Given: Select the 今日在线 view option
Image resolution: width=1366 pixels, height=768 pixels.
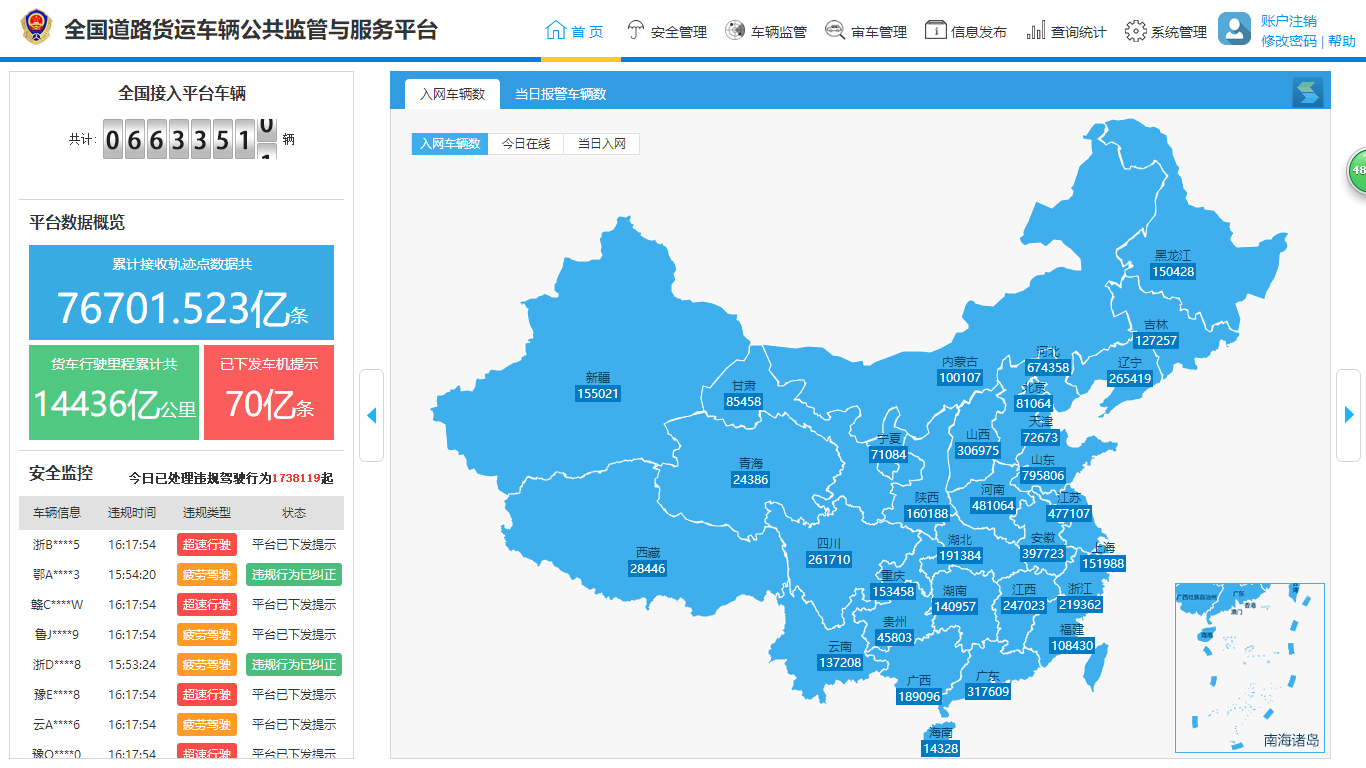Looking at the screenshot, I should 526,144.
